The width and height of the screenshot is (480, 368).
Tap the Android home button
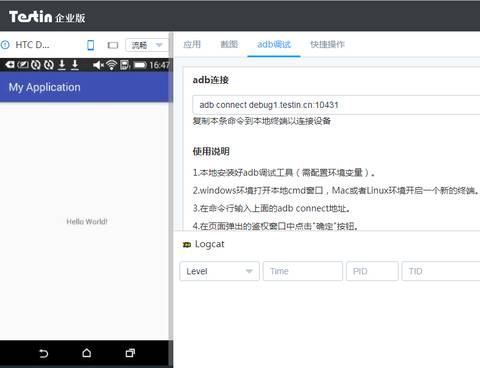[x=87, y=353]
